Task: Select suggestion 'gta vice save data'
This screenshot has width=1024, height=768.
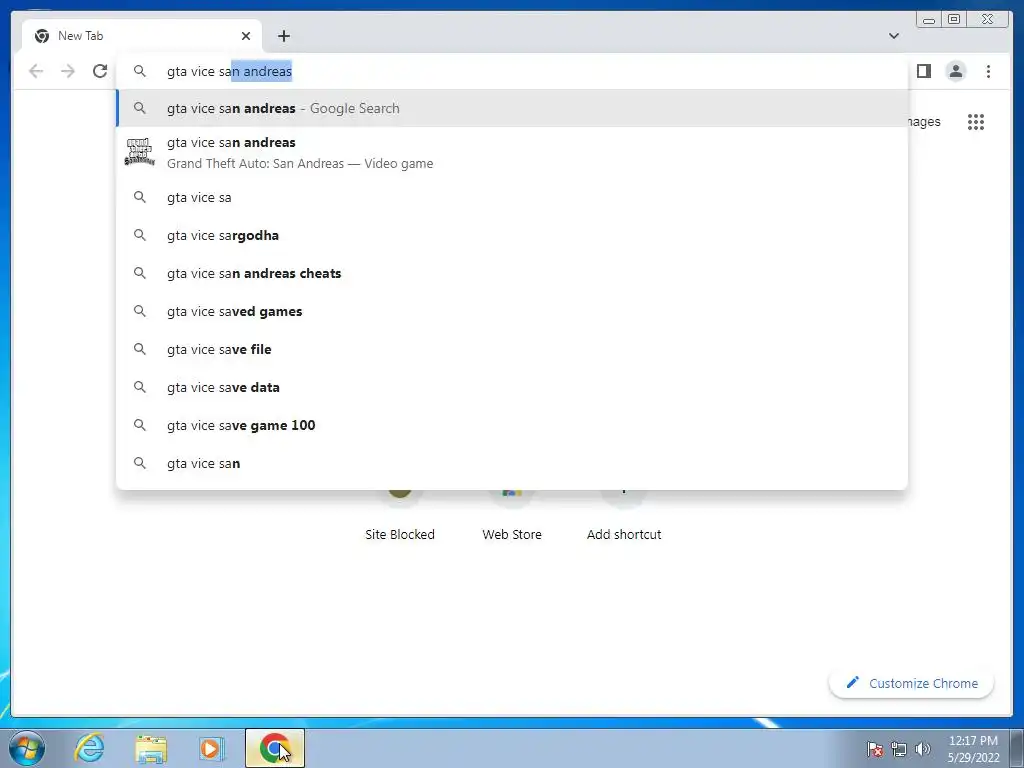Action: click(x=512, y=387)
